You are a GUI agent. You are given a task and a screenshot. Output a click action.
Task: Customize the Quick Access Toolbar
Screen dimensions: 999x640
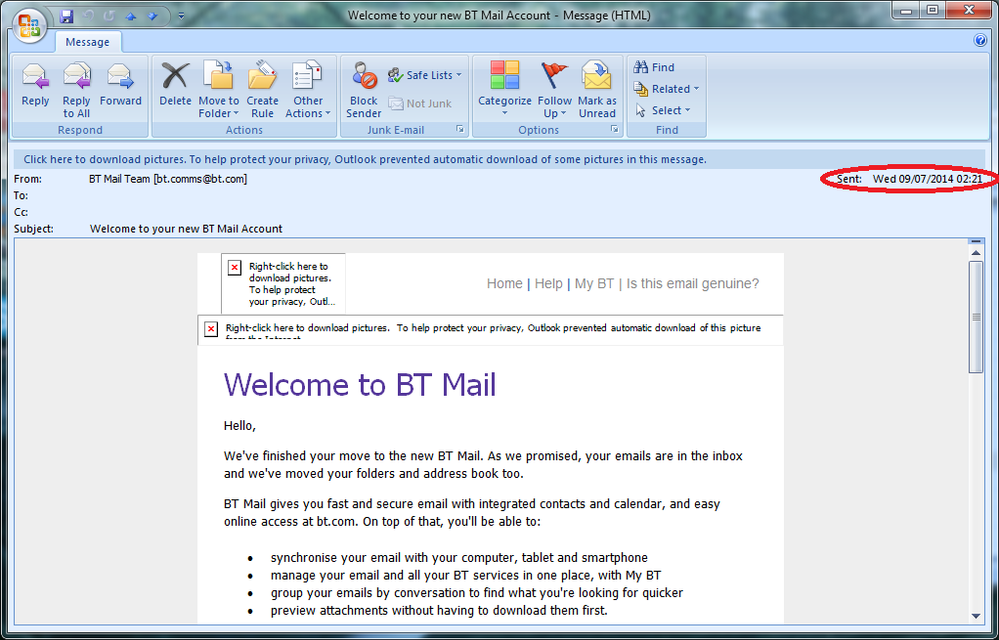pos(180,16)
